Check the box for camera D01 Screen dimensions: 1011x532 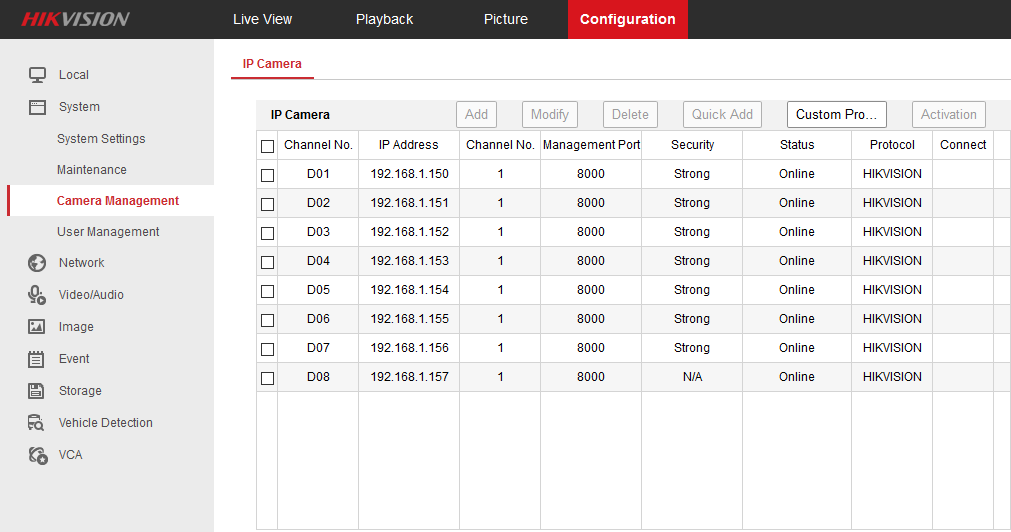(267, 175)
